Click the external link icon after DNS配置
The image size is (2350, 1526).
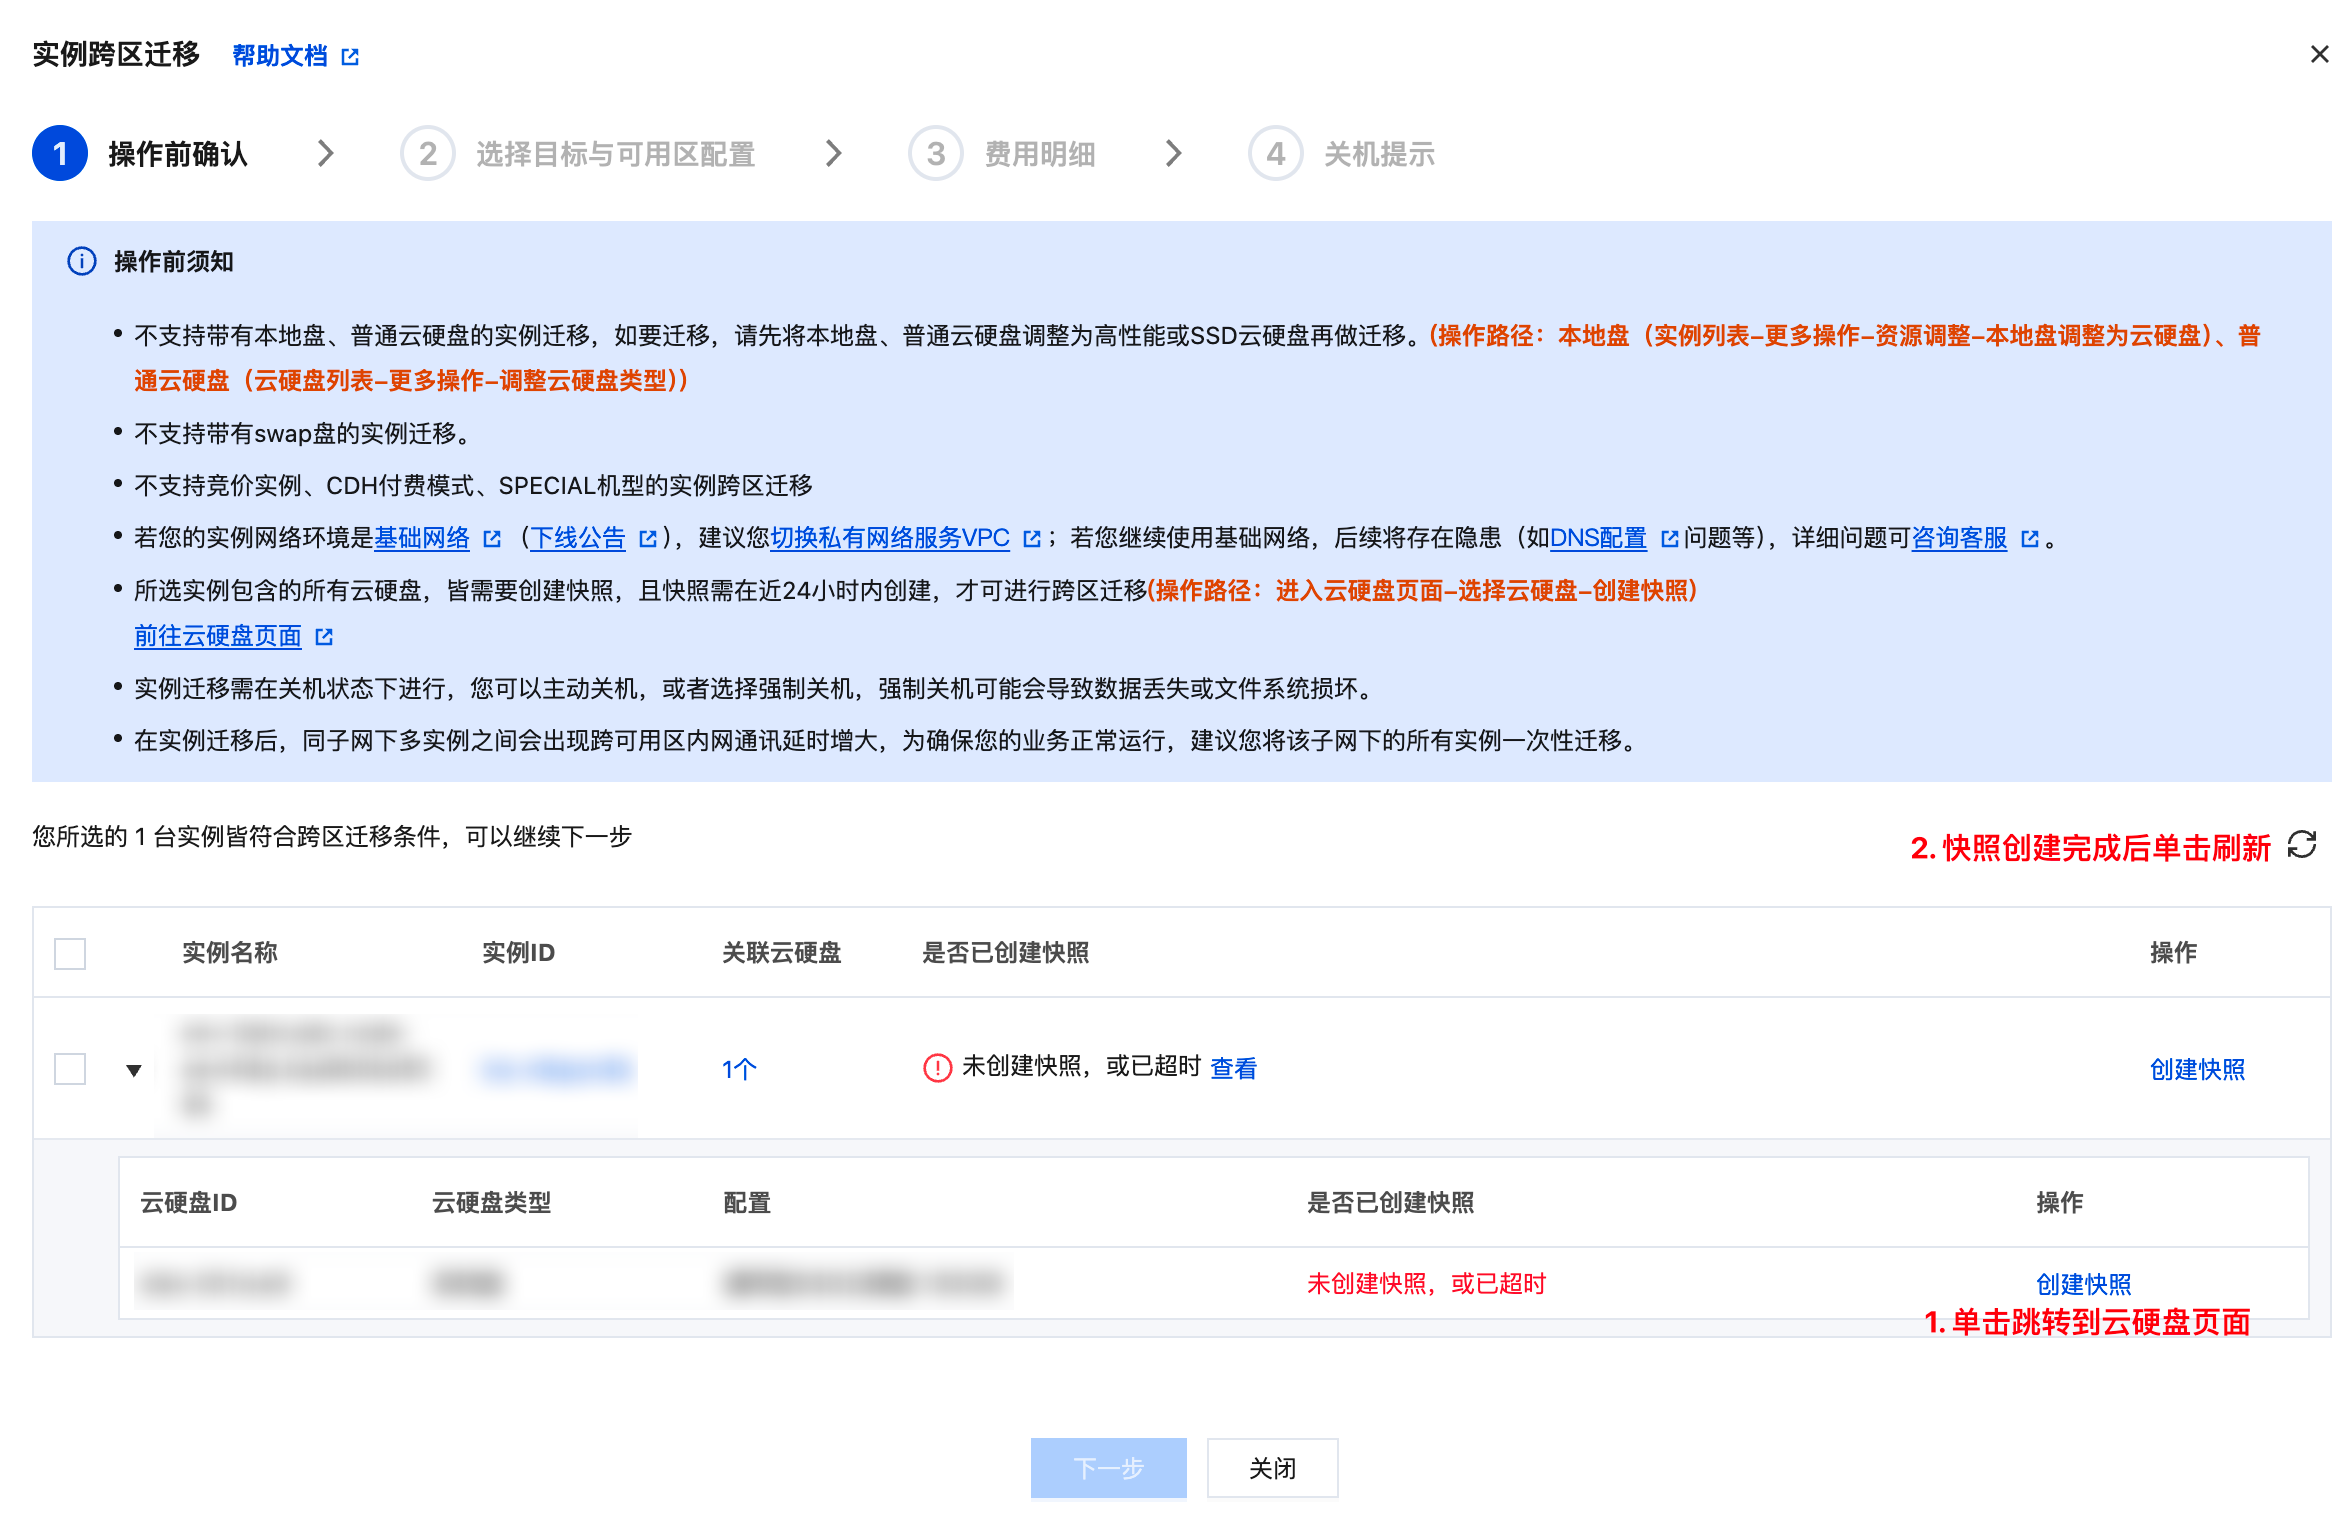[1669, 539]
